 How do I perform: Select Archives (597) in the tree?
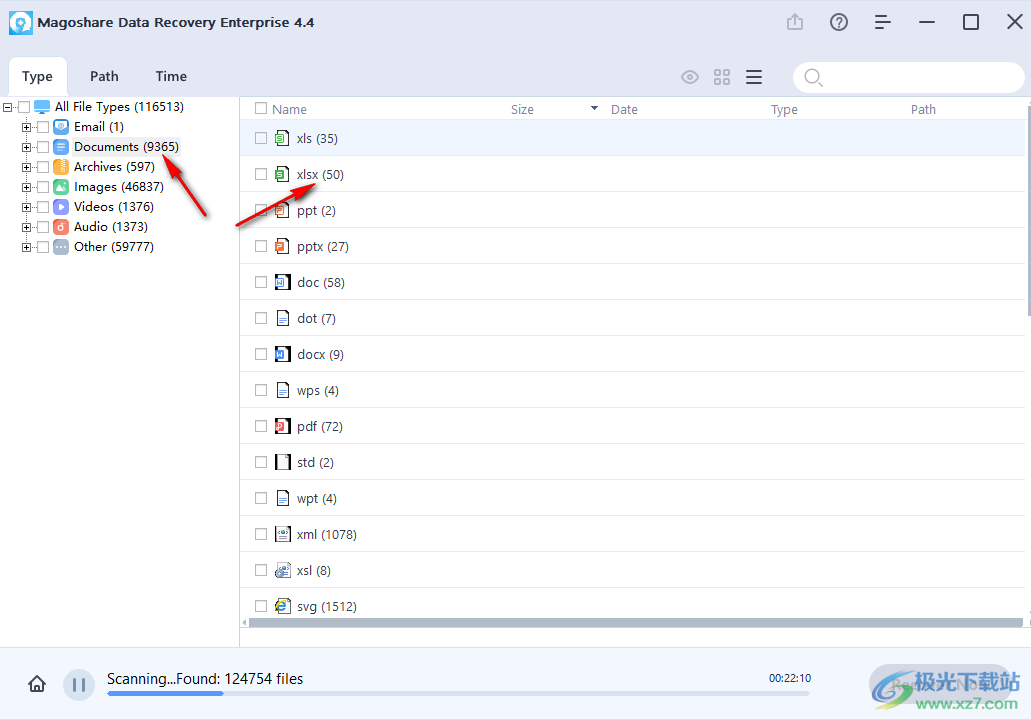pyautogui.click(x=114, y=166)
